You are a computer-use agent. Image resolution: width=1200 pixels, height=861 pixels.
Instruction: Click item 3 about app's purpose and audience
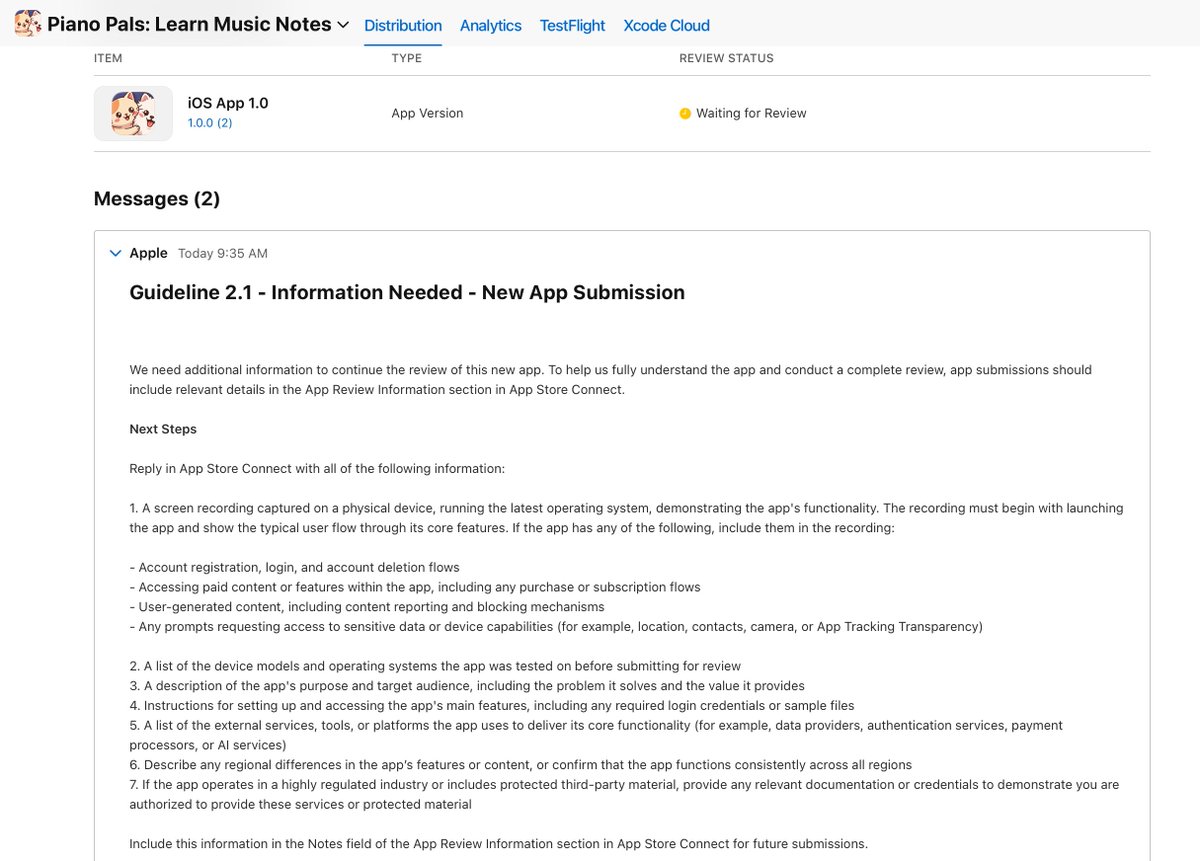coord(467,686)
